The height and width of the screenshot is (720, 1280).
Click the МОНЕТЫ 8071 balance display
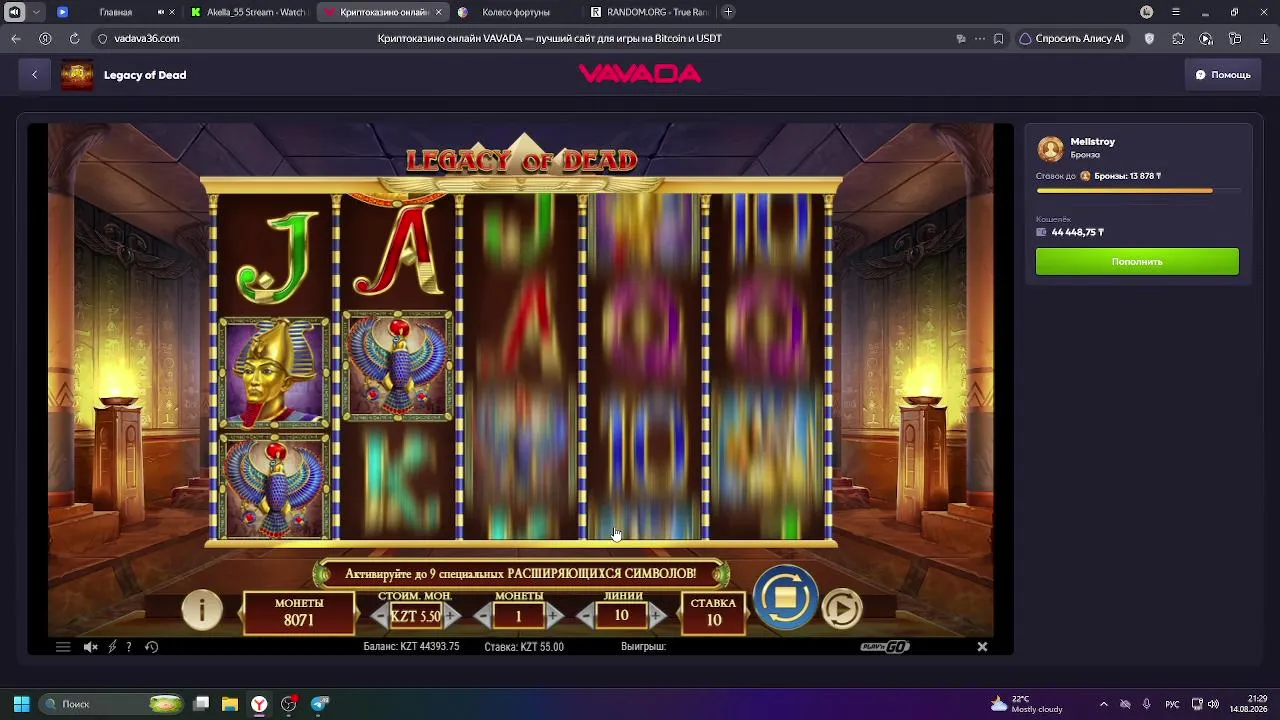299,612
